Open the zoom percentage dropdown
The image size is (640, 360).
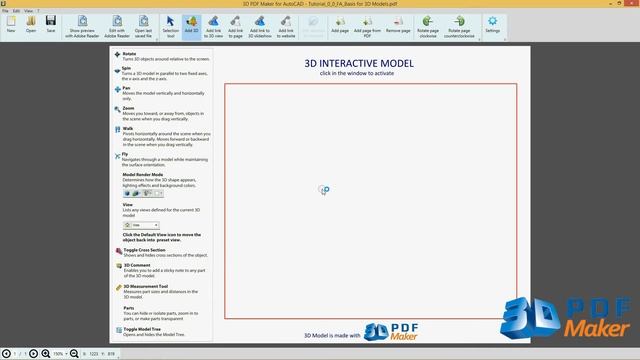[66, 354]
